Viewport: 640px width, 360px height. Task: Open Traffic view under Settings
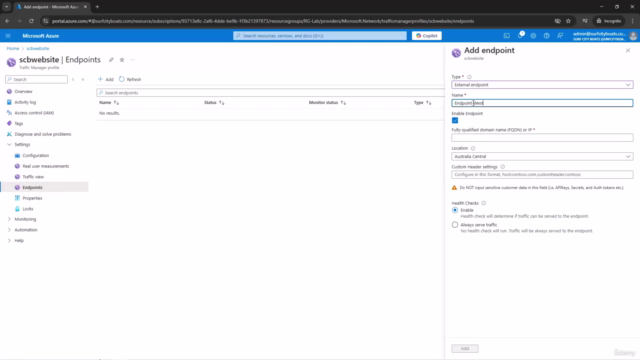point(33,177)
